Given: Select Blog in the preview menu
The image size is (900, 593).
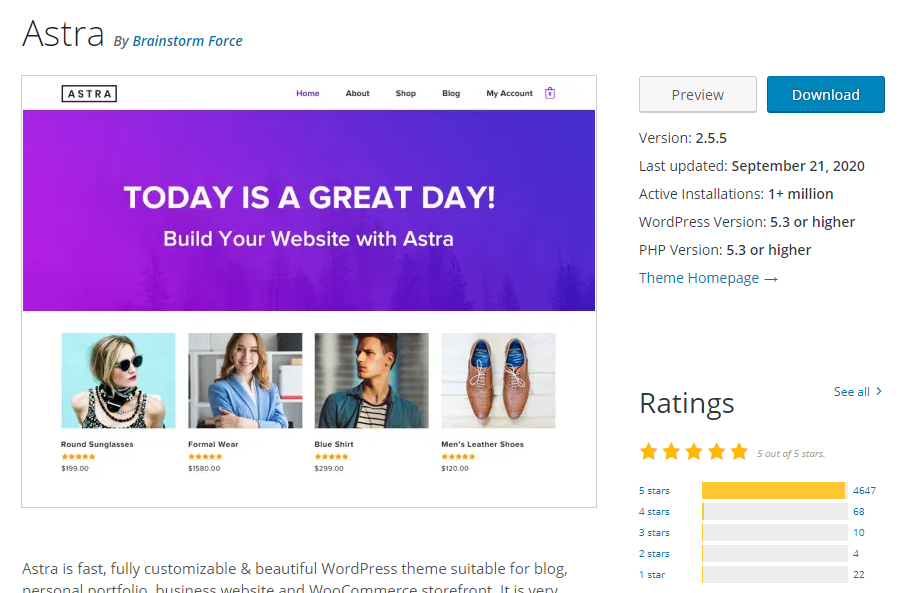Looking at the screenshot, I should [451, 93].
